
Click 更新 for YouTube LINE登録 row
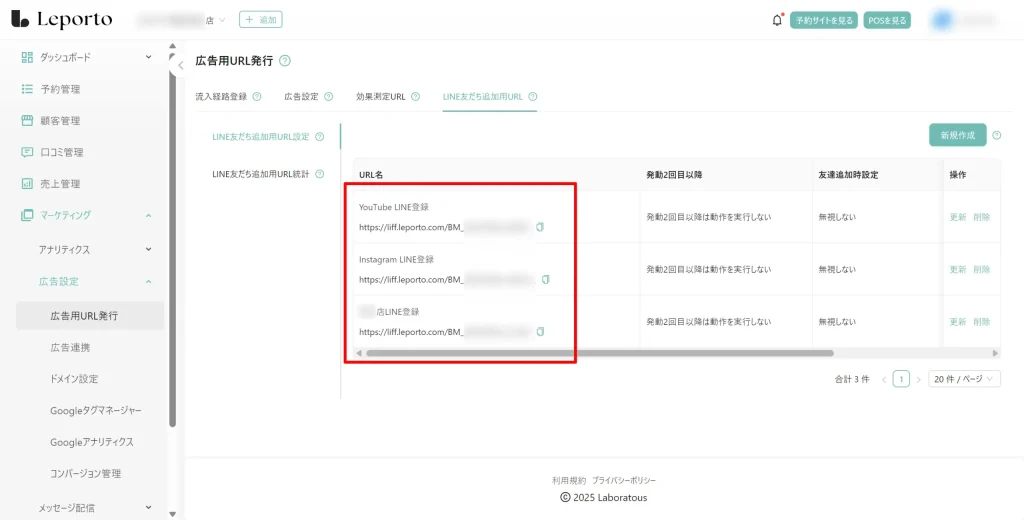point(957,217)
